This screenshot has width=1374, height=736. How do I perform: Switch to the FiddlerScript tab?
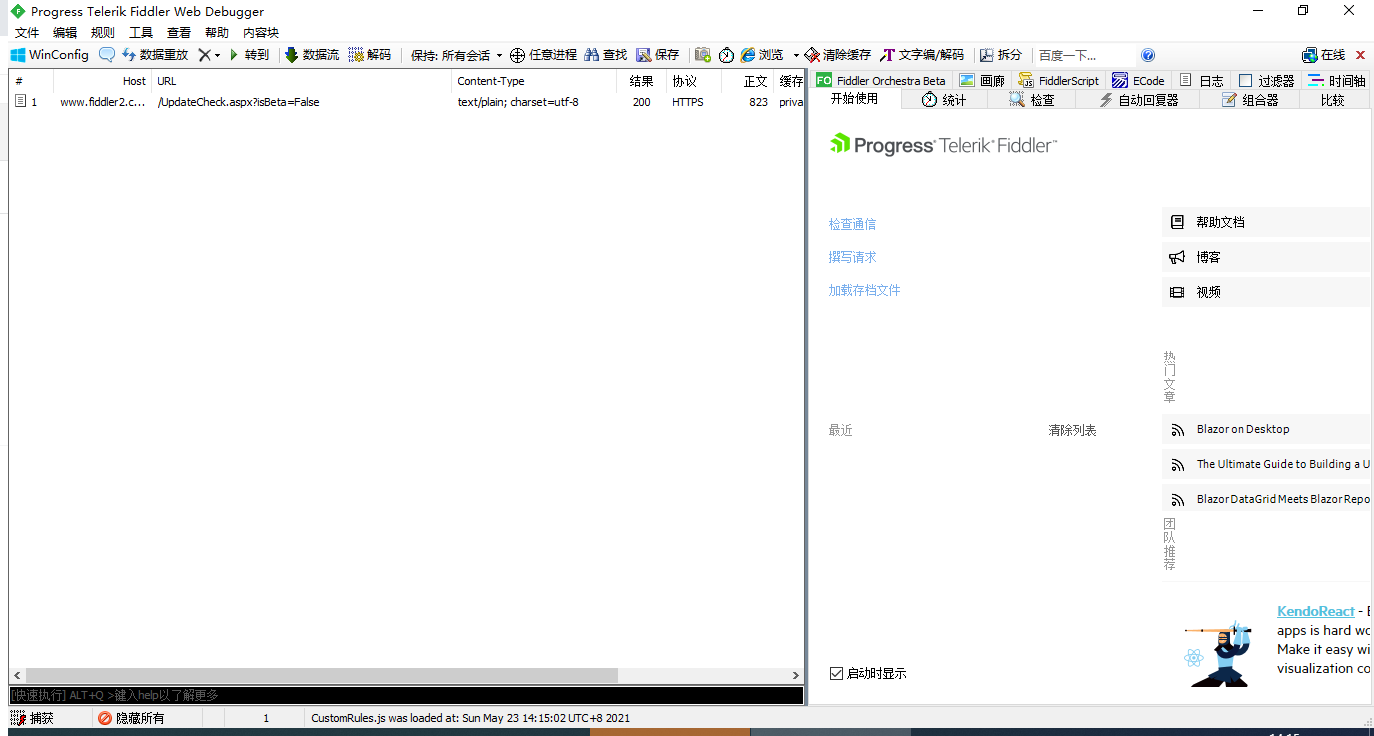[1059, 80]
